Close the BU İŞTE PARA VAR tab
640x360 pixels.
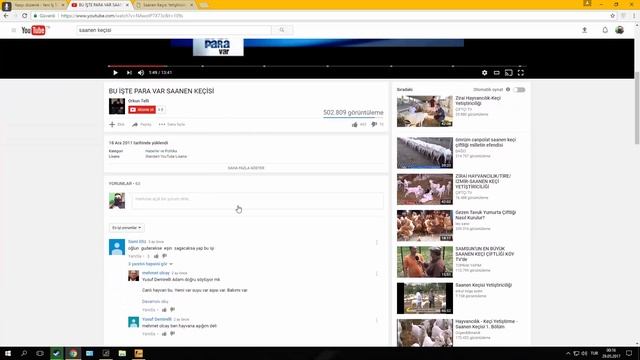[x=127, y=5]
